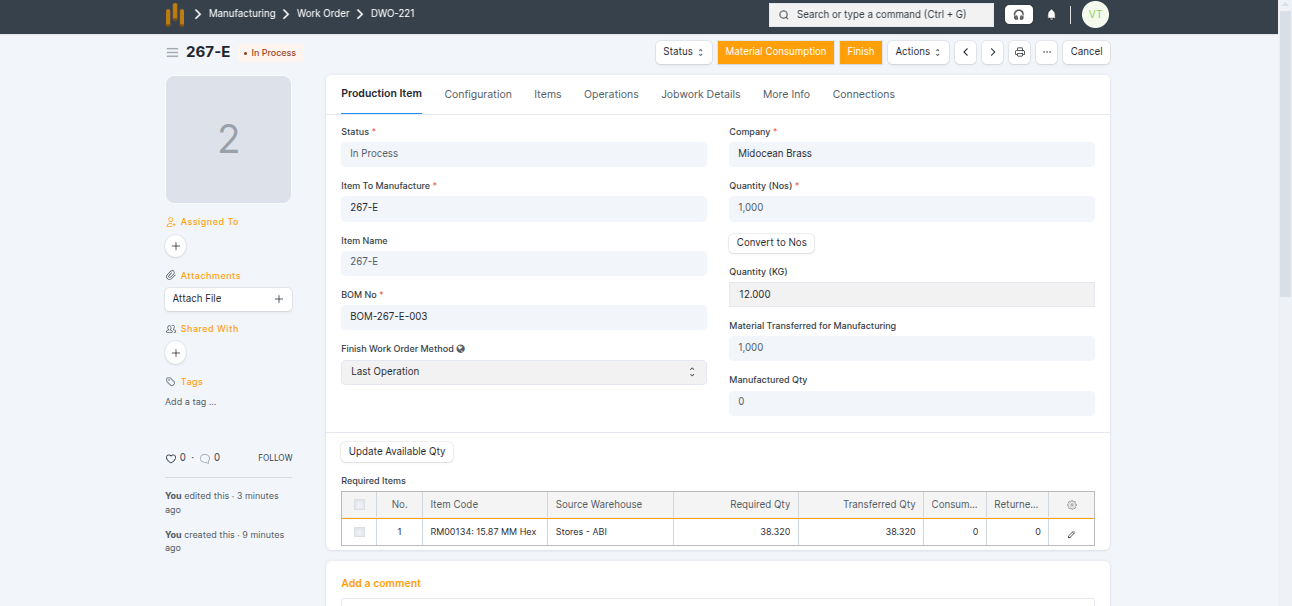This screenshot has height=606, width=1292.
Task: Open the headset support icon
Action: (1018, 15)
